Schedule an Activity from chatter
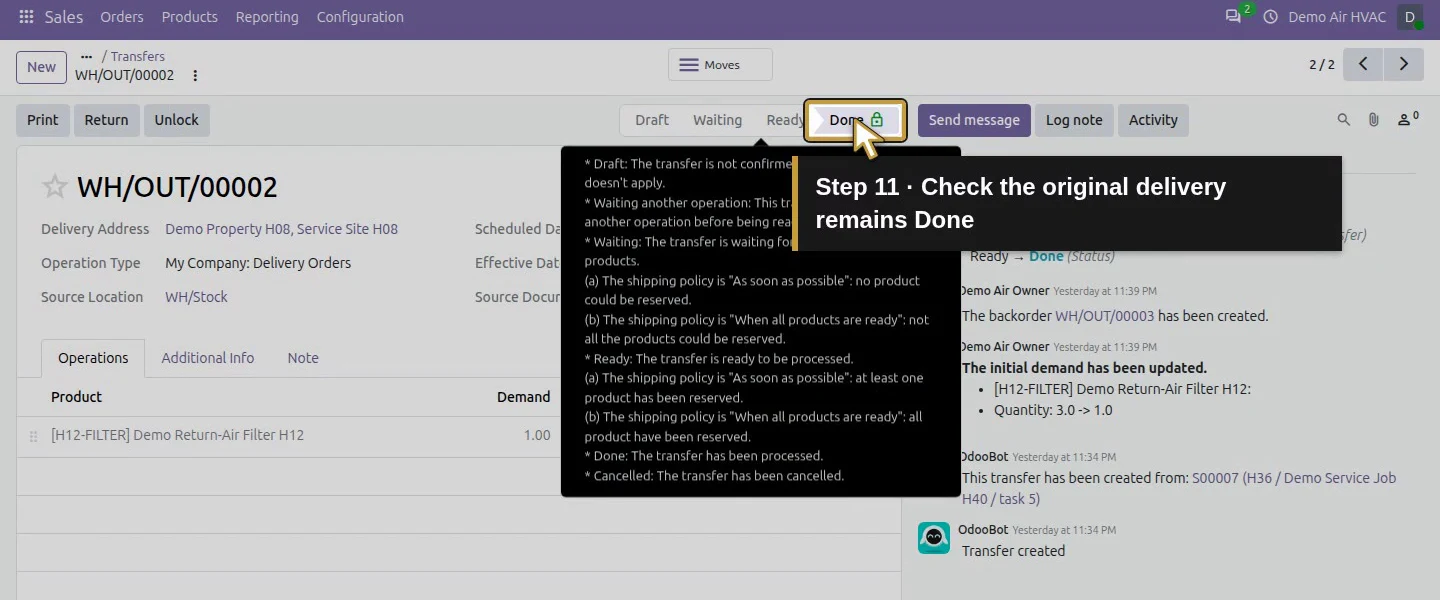Image resolution: width=1440 pixels, height=600 pixels. pyautogui.click(x=1153, y=120)
